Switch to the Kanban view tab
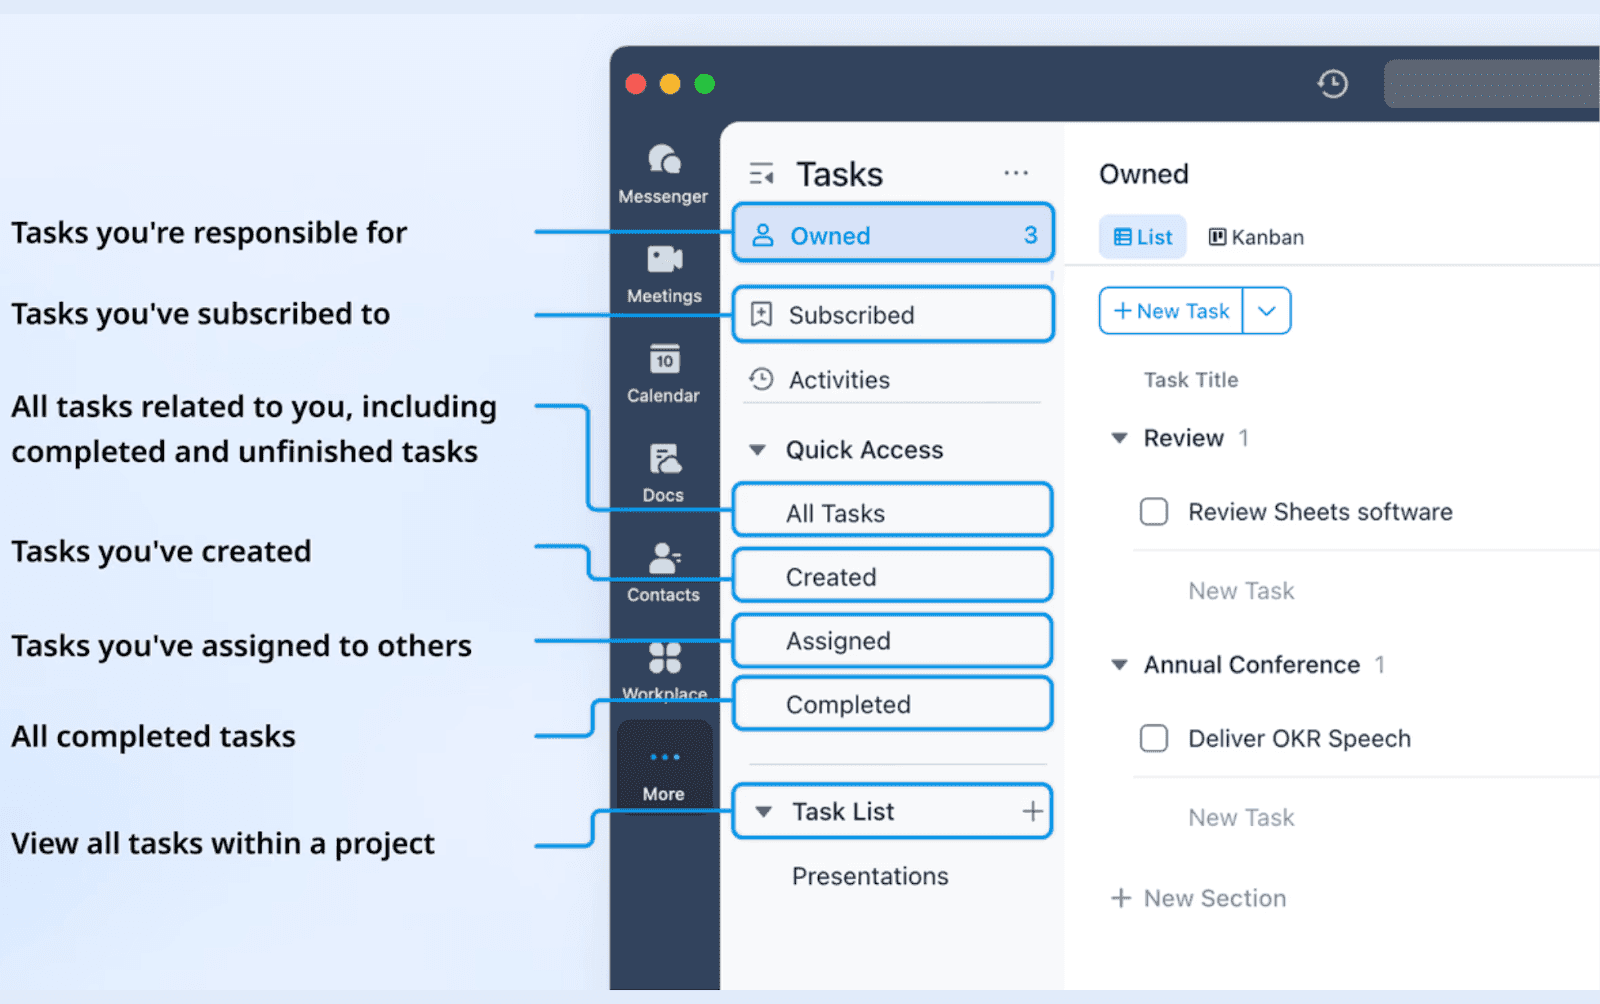Screen dimensions: 1600x1004 pos(1254,237)
